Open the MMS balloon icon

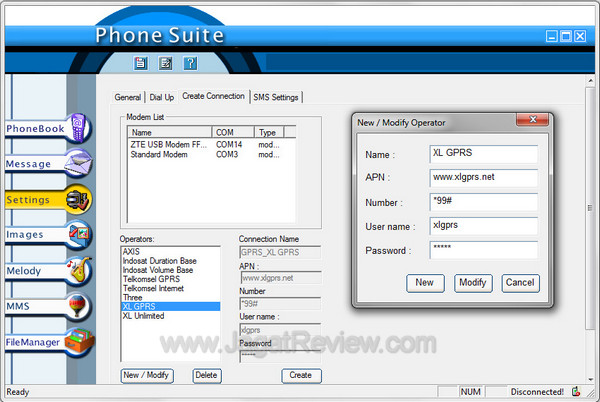point(78,306)
